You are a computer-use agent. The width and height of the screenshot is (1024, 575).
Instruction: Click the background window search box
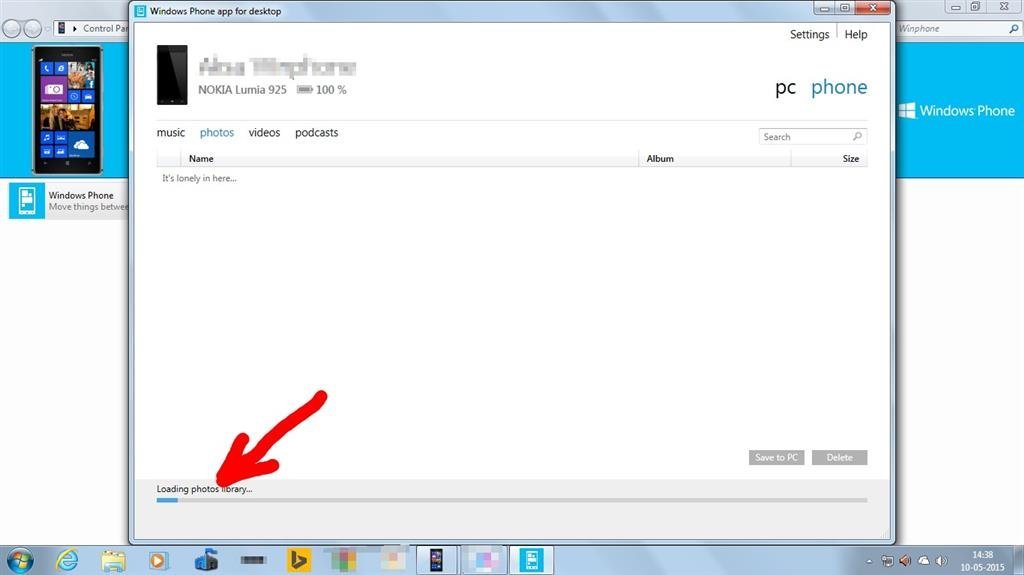pos(958,29)
